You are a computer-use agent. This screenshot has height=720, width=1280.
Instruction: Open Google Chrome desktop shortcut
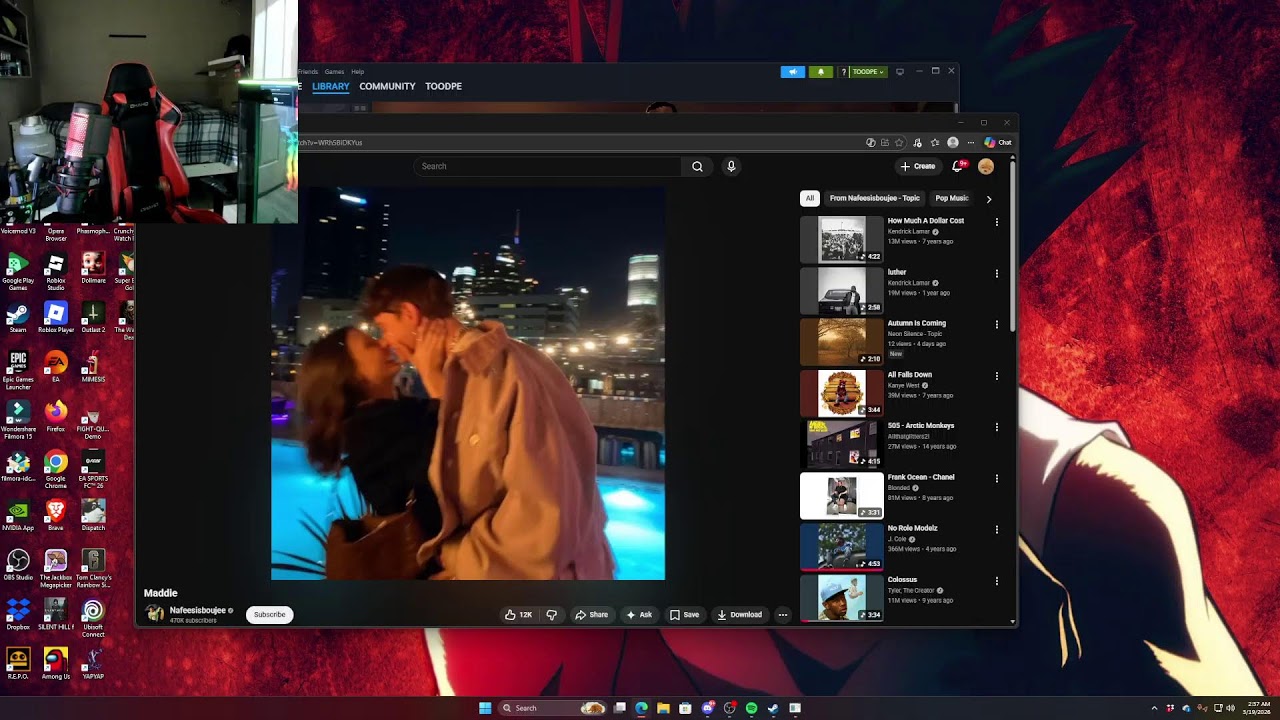tap(56, 470)
